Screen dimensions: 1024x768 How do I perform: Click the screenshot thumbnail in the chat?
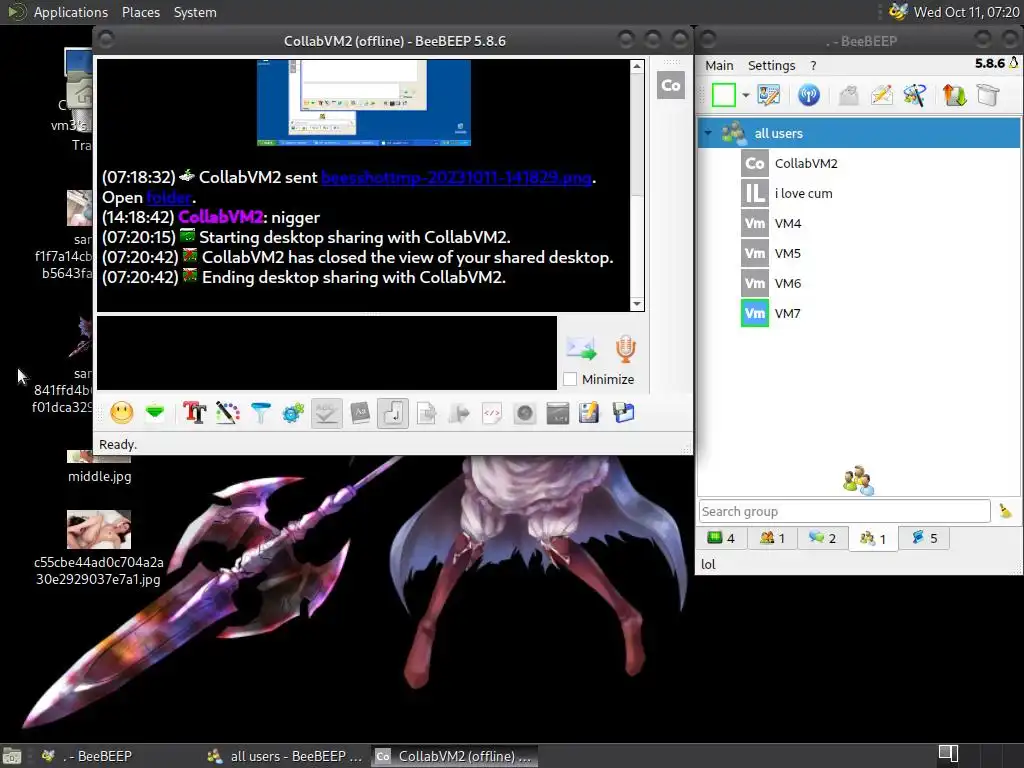pyautogui.click(x=364, y=103)
